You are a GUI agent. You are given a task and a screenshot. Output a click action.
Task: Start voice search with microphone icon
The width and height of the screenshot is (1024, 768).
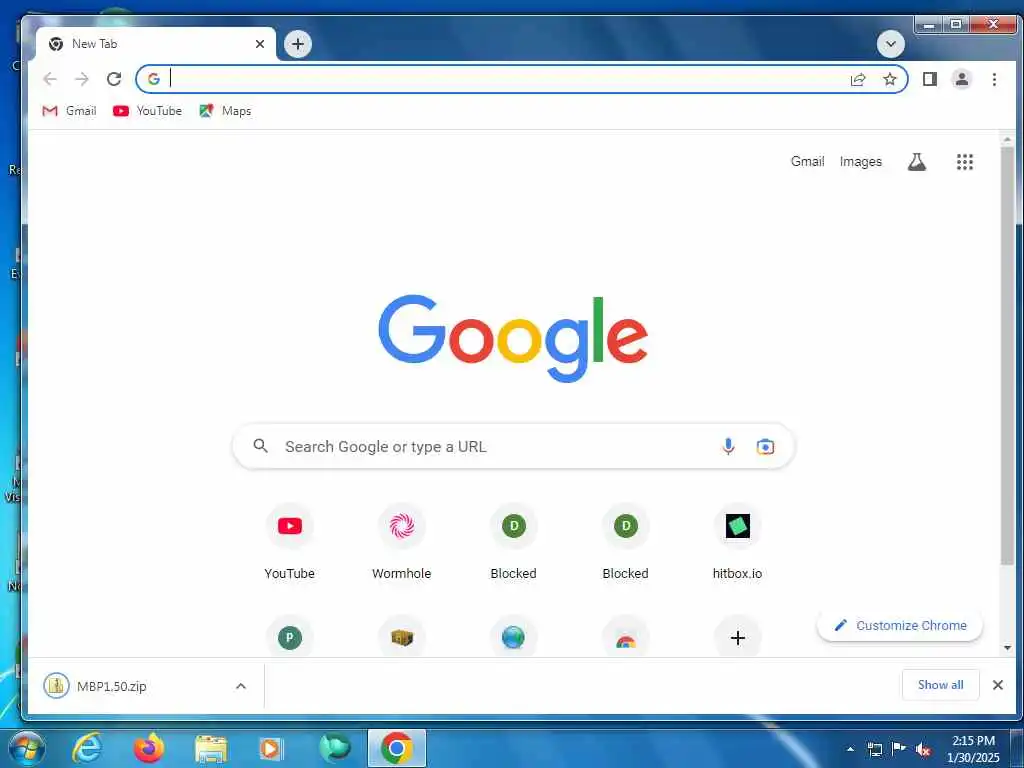coord(728,447)
